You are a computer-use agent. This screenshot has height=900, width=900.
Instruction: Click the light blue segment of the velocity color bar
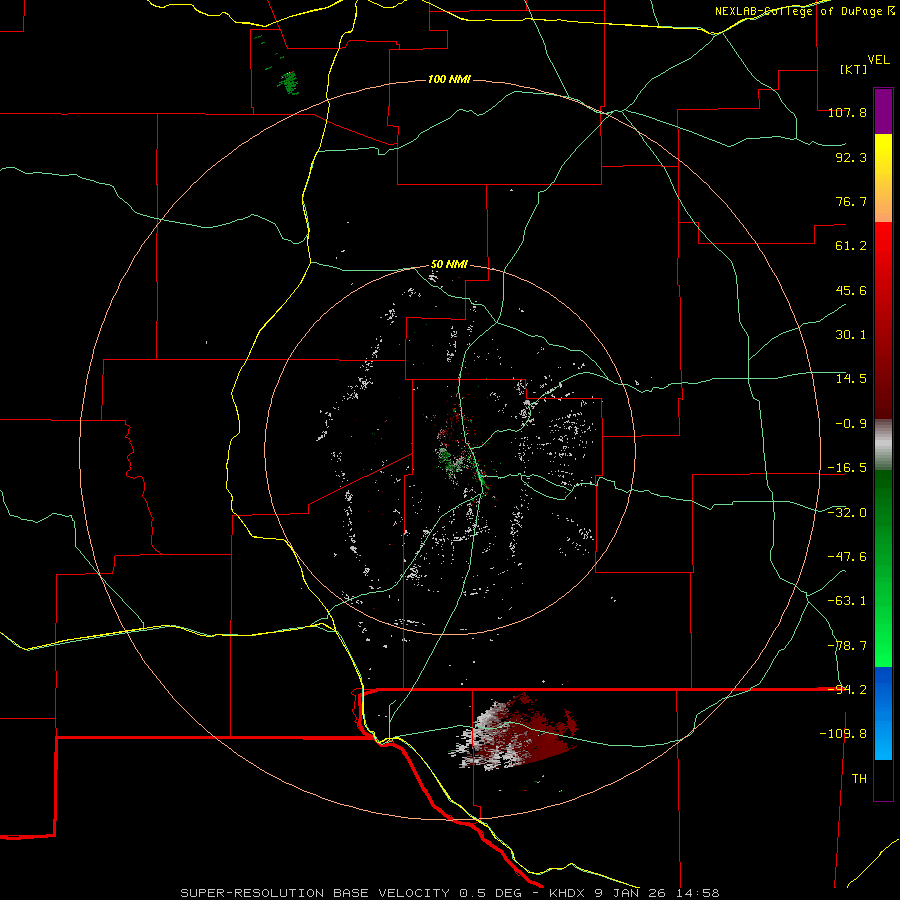coord(883,713)
